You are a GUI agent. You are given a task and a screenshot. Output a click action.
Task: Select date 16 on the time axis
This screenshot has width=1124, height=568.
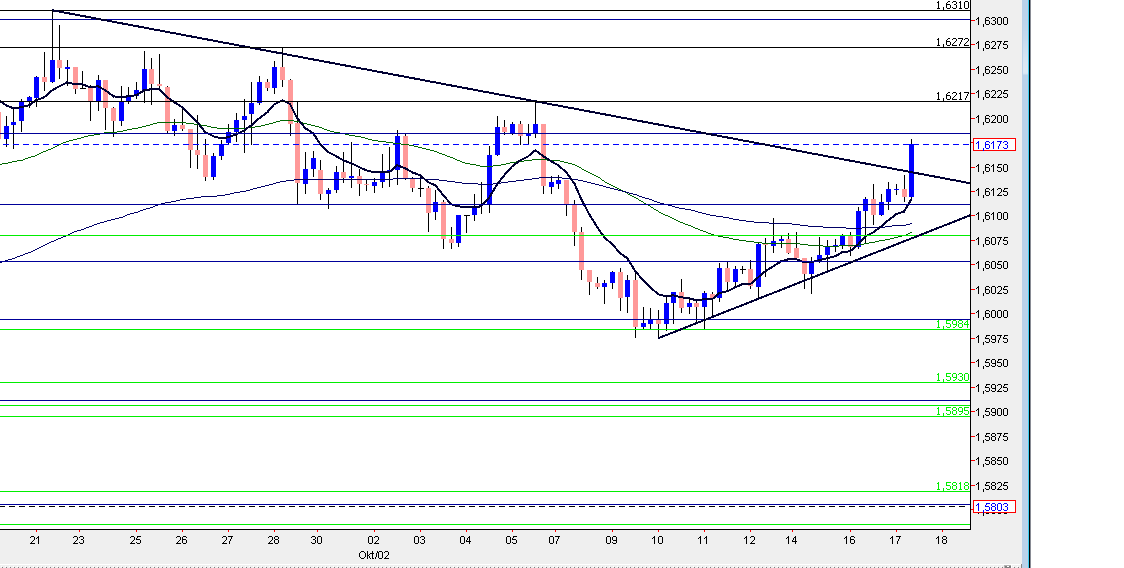pos(849,540)
